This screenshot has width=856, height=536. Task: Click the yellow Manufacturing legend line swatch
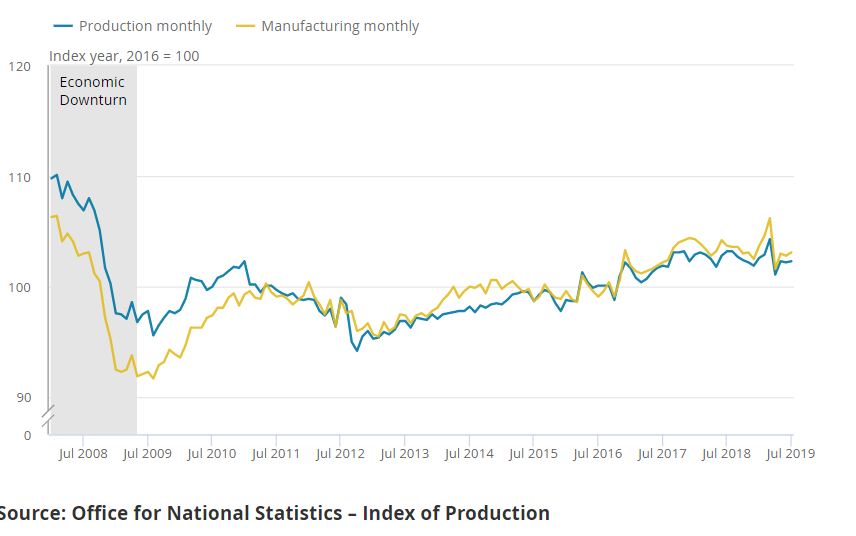[x=245, y=26]
